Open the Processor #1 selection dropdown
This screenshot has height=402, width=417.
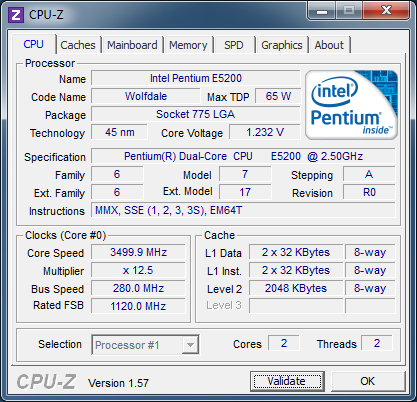[145, 345]
